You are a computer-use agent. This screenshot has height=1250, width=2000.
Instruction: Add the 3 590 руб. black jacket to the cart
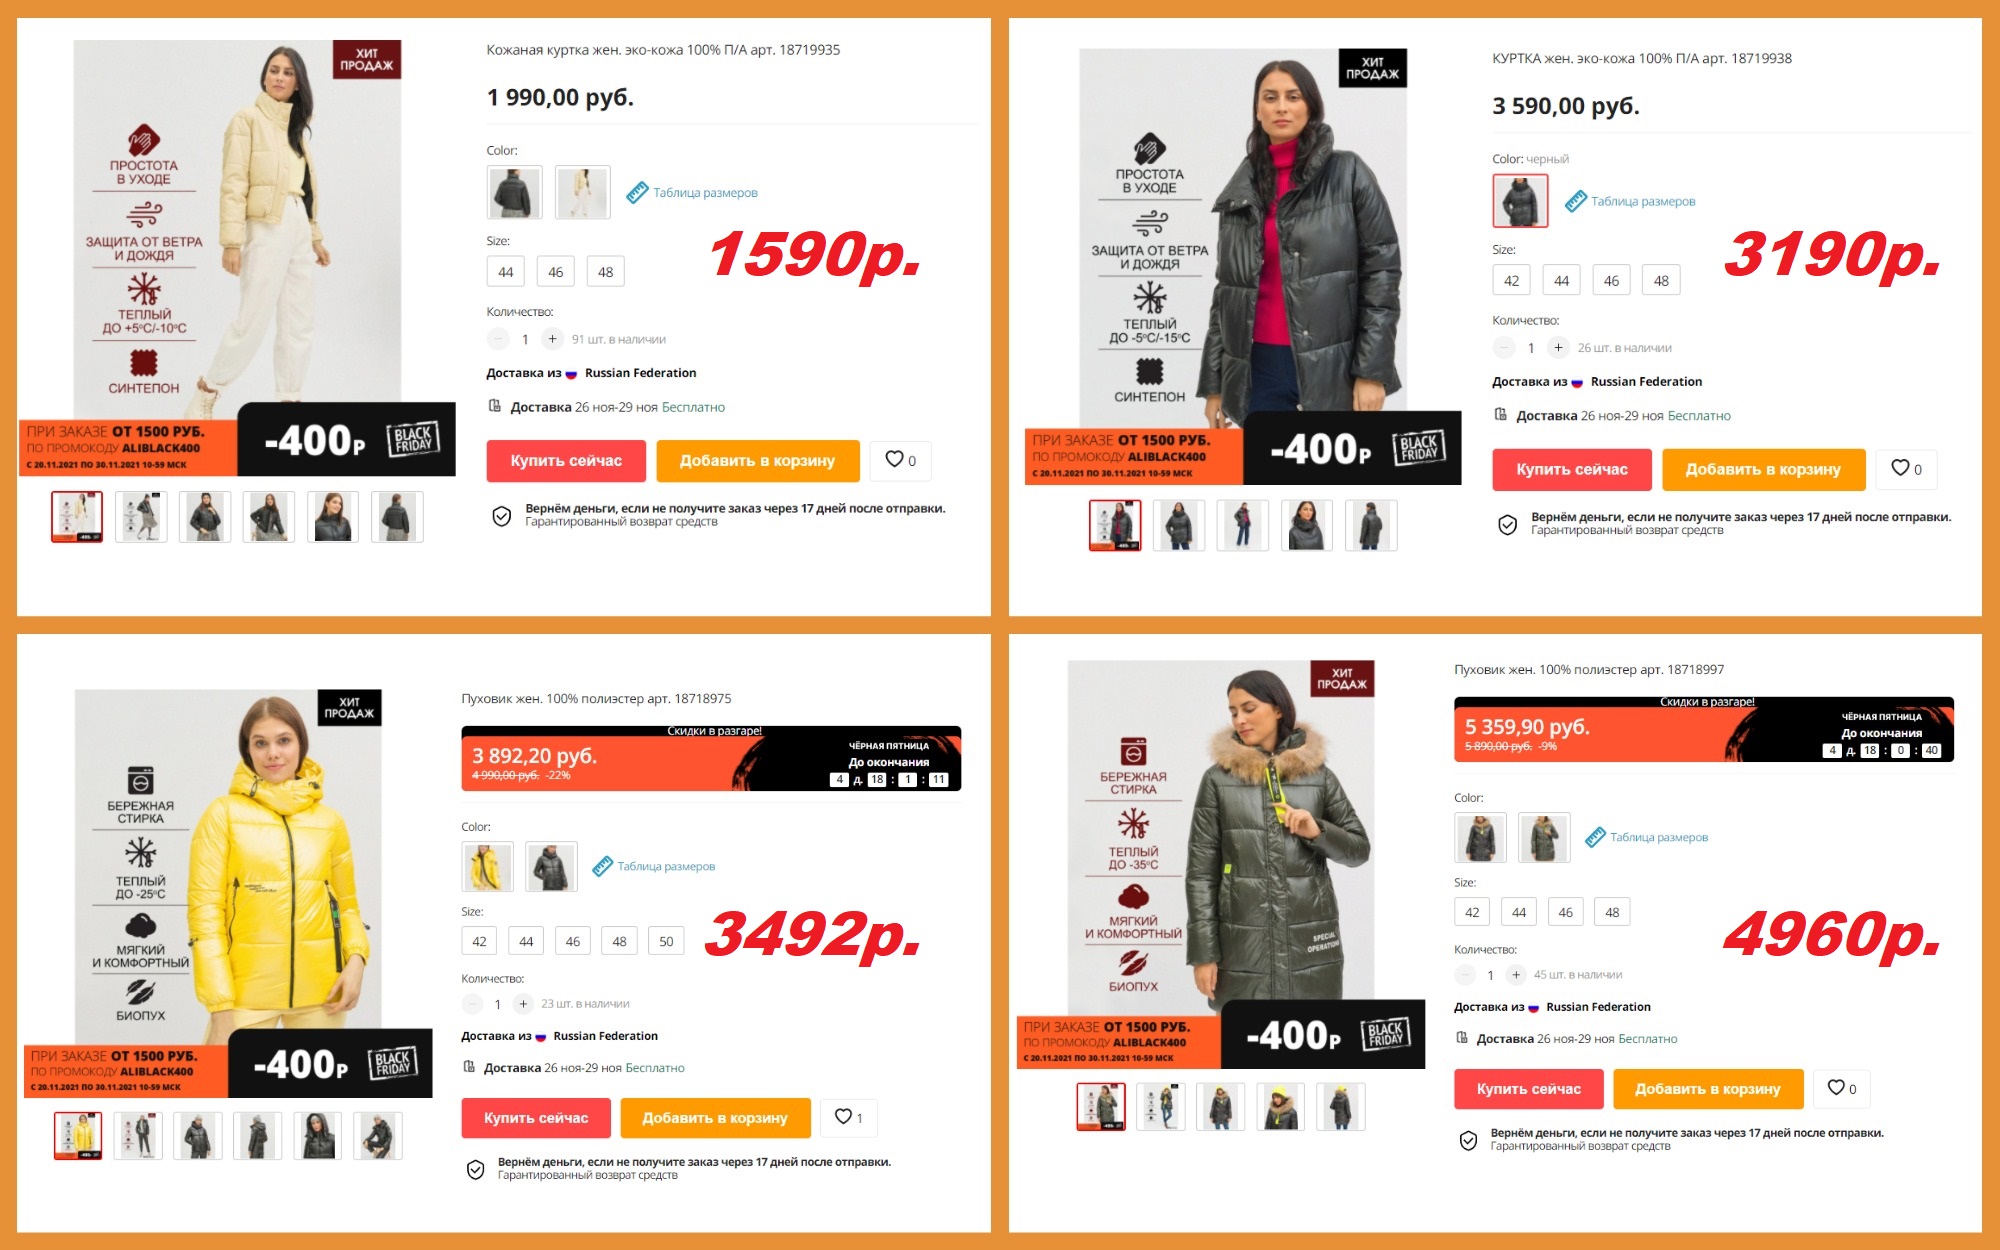[x=1764, y=469]
